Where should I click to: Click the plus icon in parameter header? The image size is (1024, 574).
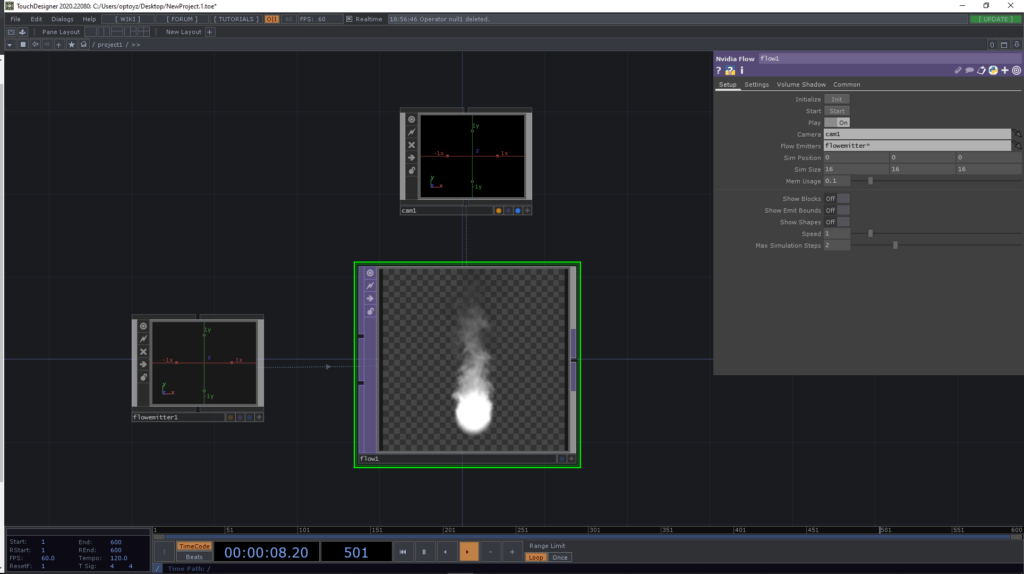pos(1005,71)
